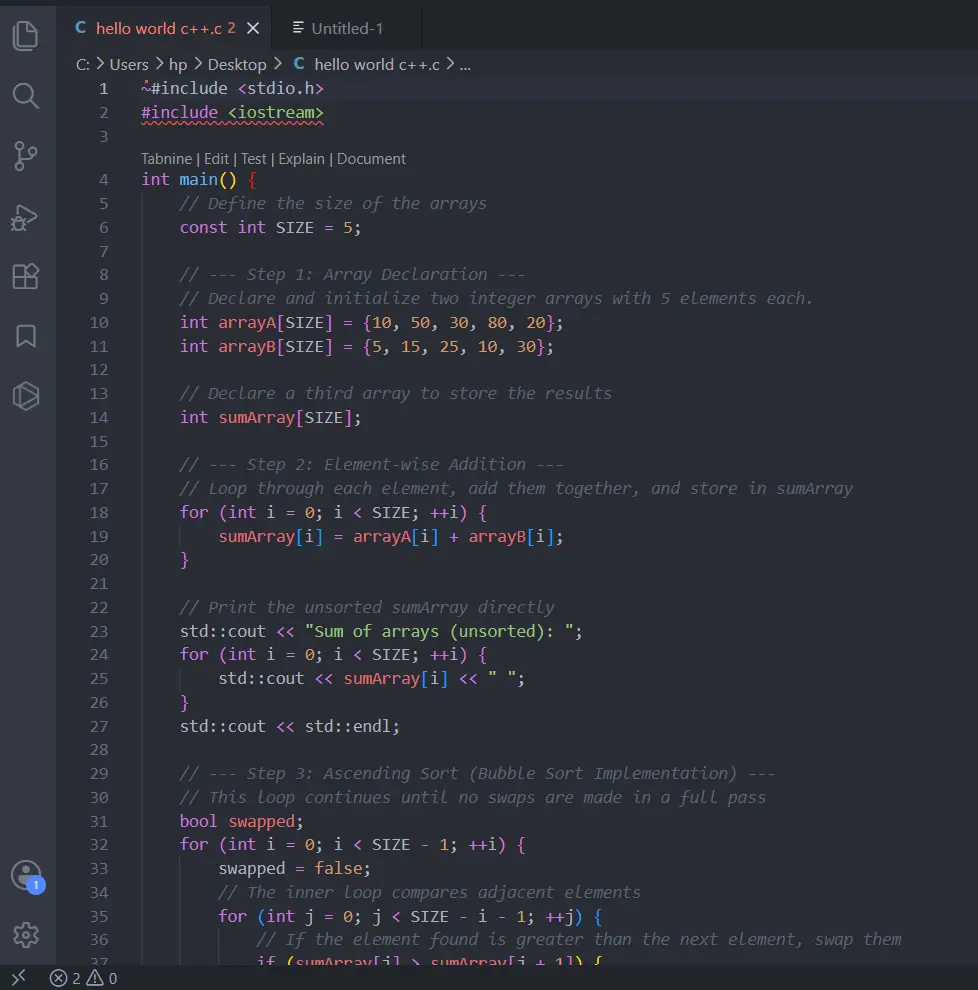The image size is (978, 990).
Task: Click the Test code lens link
Action: [x=253, y=158]
